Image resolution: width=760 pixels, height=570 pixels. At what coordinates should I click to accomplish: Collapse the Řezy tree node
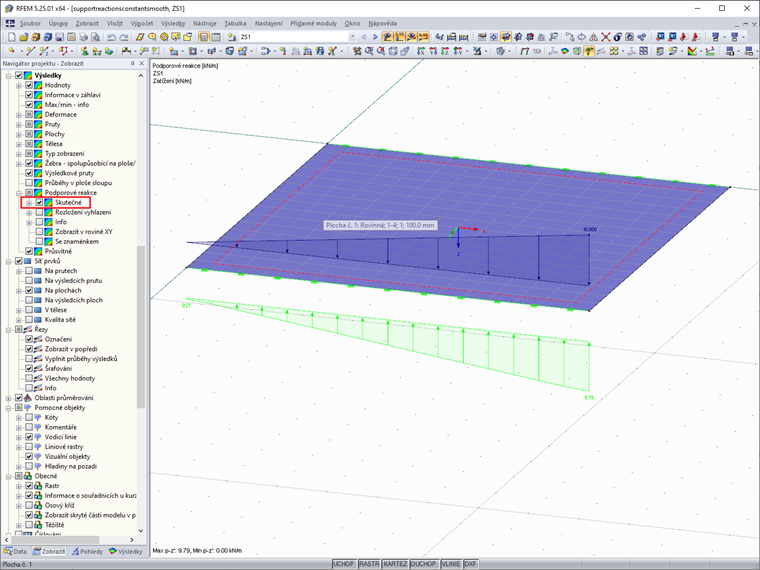(x=9, y=330)
